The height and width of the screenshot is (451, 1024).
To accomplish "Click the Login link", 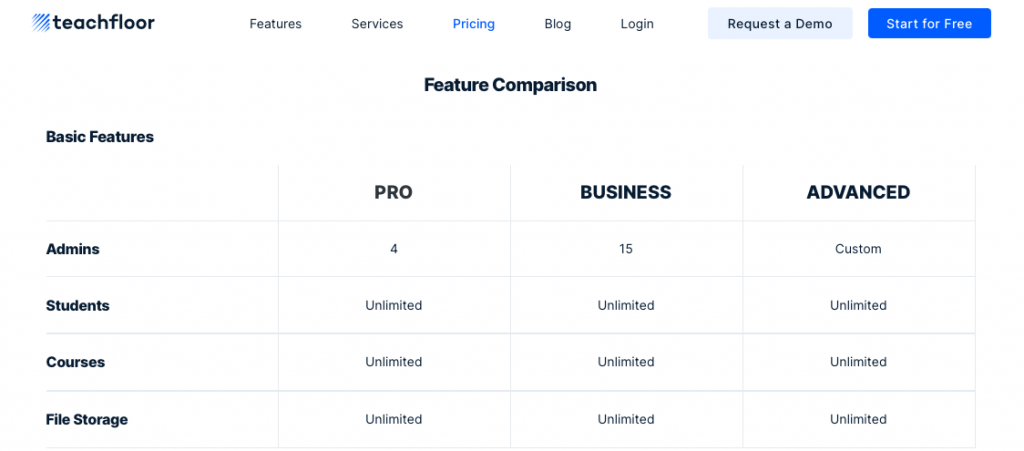I will [x=637, y=24].
